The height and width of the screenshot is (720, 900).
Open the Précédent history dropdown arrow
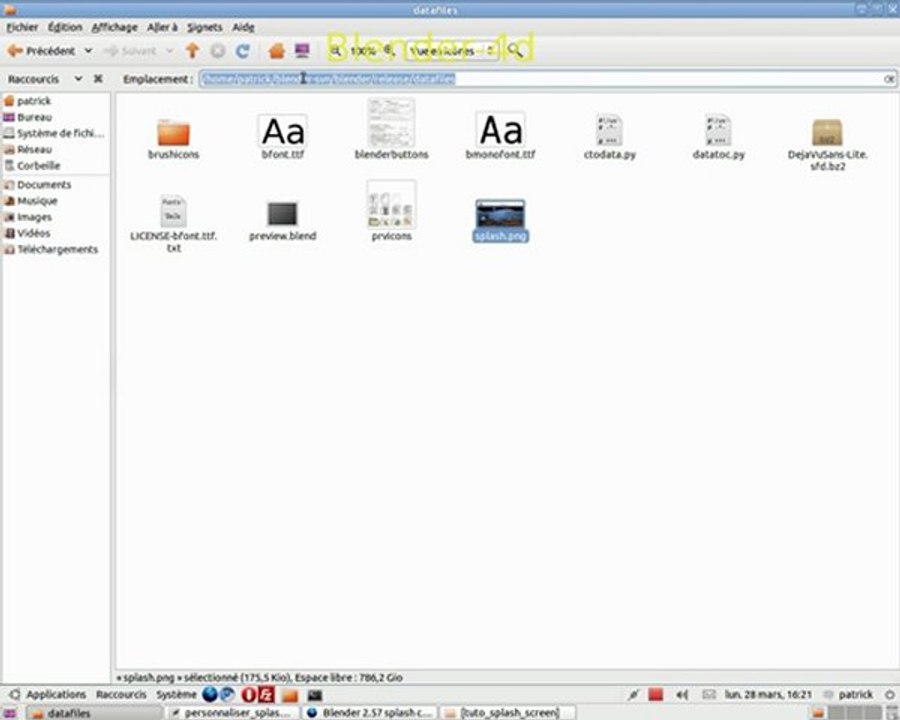pos(88,51)
